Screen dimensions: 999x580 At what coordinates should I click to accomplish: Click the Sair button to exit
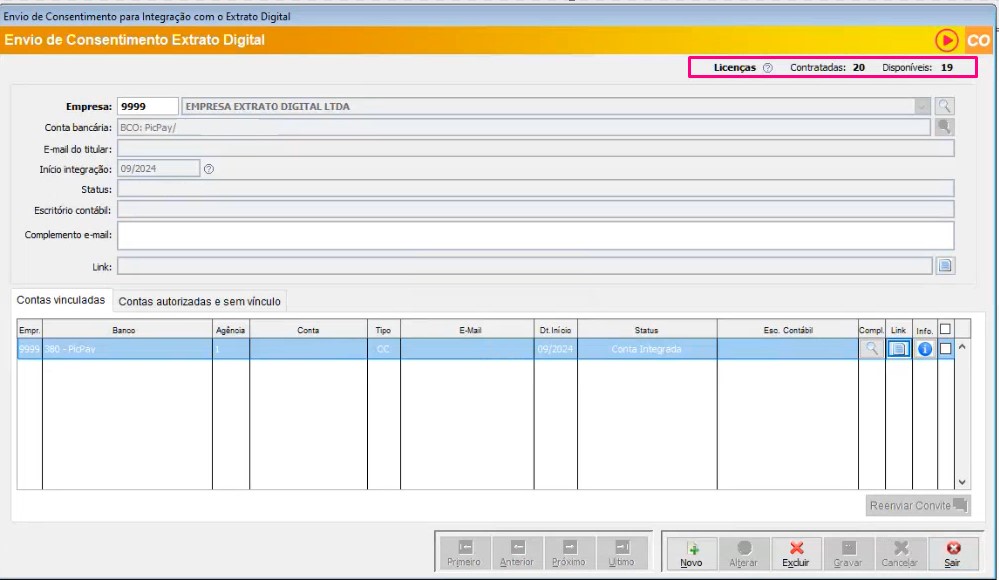tap(952, 553)
